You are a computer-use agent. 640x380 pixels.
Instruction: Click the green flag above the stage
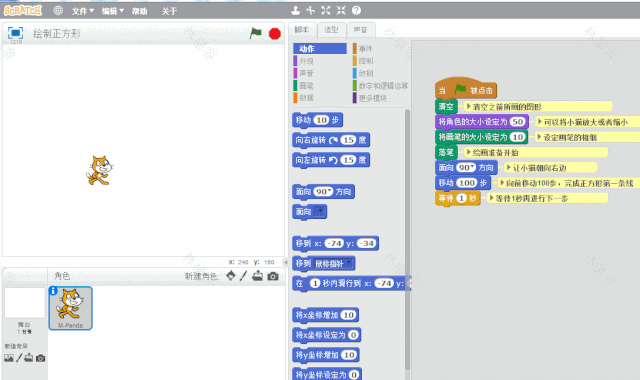(256, 33)
